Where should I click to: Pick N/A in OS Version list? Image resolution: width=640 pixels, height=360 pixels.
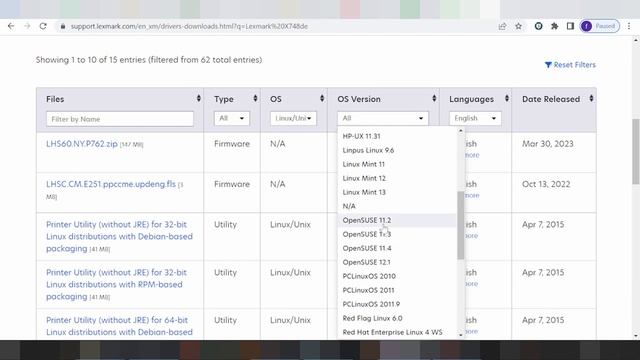click(x=397, y=206)
